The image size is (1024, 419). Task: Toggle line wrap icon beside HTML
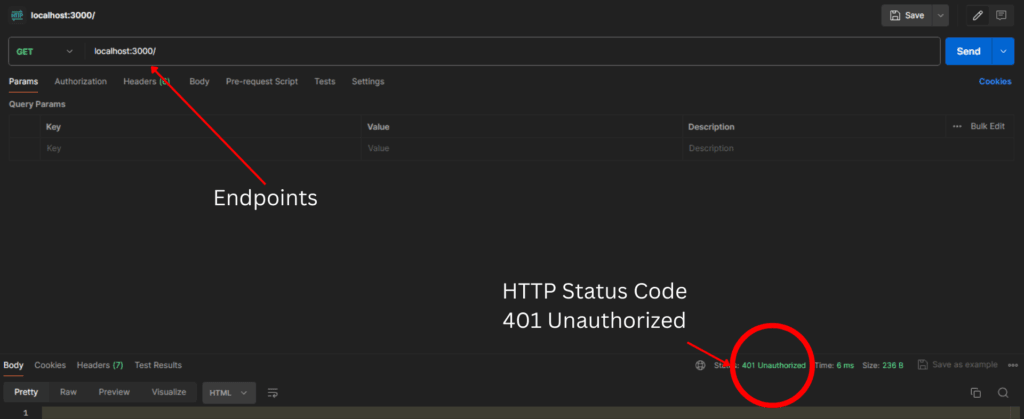pyautogui.click(x=272, y=393)
